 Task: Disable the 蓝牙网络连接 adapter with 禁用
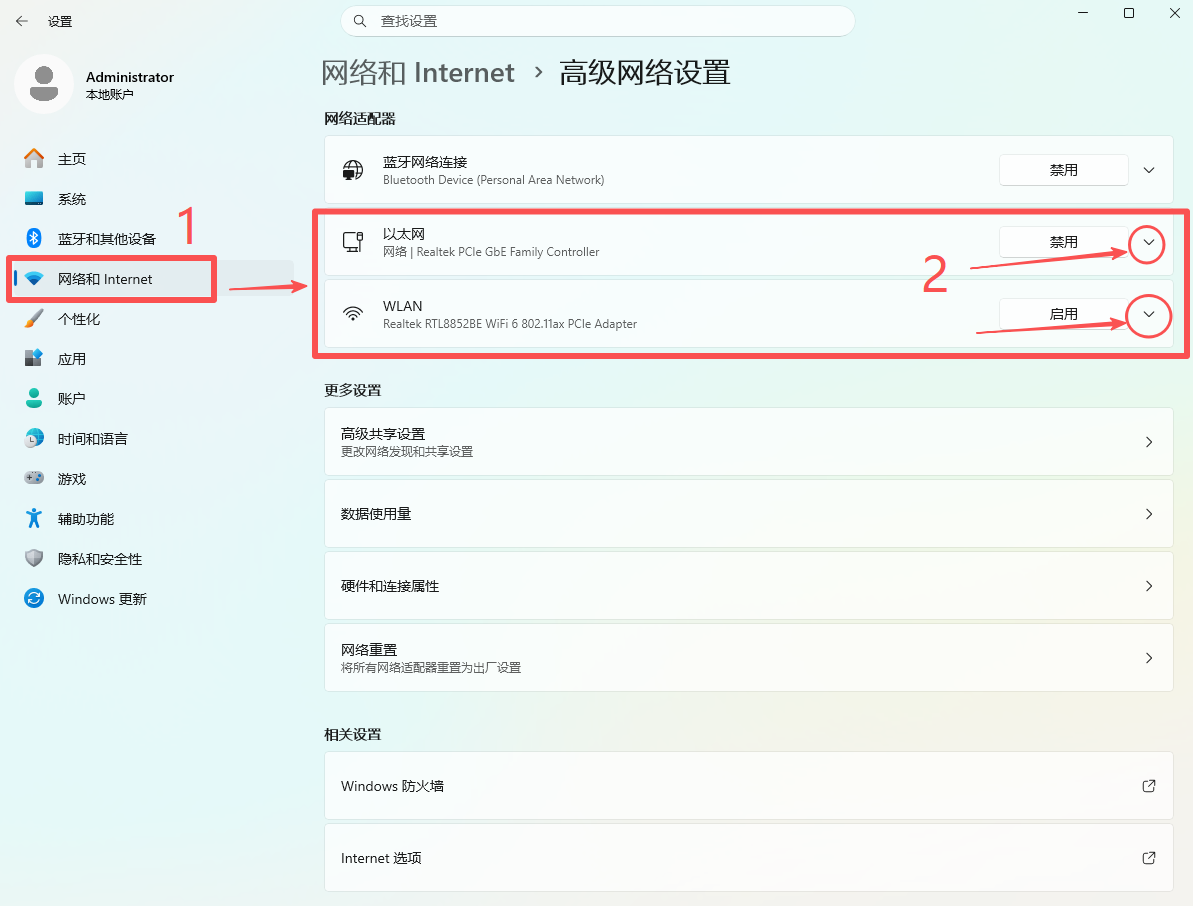[x=1064, y=170]
